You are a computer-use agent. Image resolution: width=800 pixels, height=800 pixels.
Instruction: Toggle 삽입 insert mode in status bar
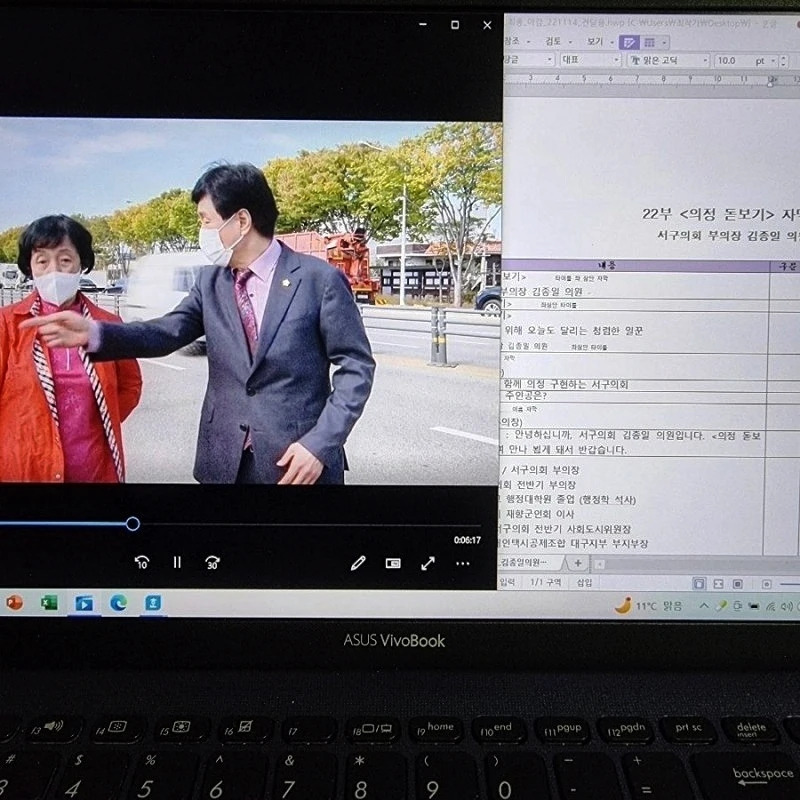(x=584, y=583)
